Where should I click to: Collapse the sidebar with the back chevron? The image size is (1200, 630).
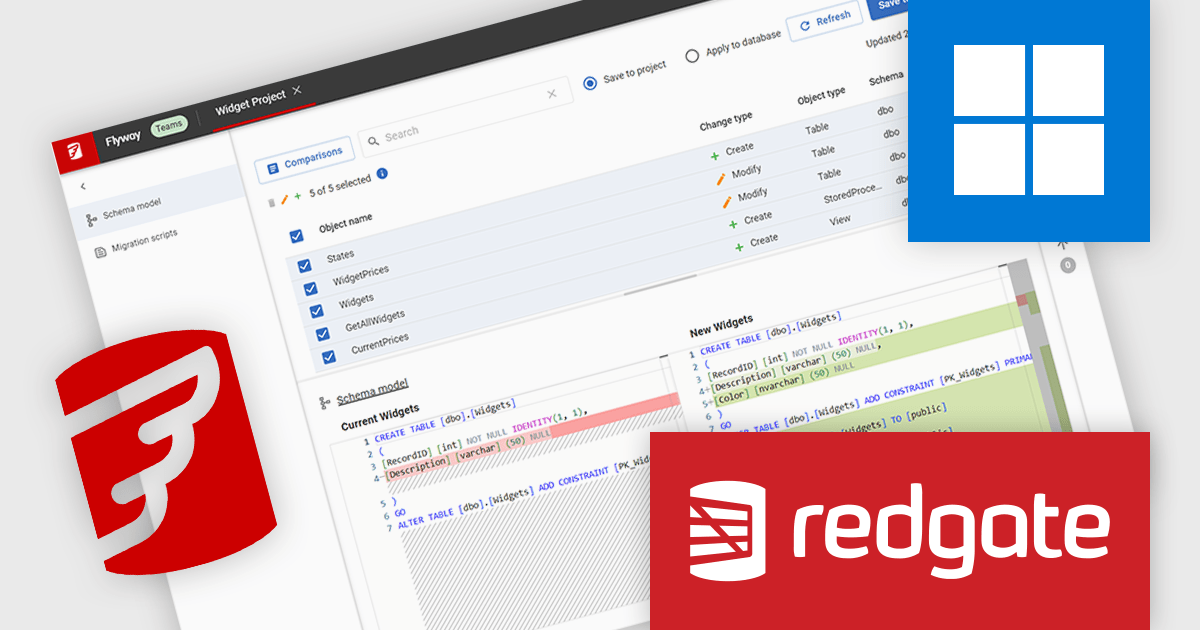coord(83,186)
